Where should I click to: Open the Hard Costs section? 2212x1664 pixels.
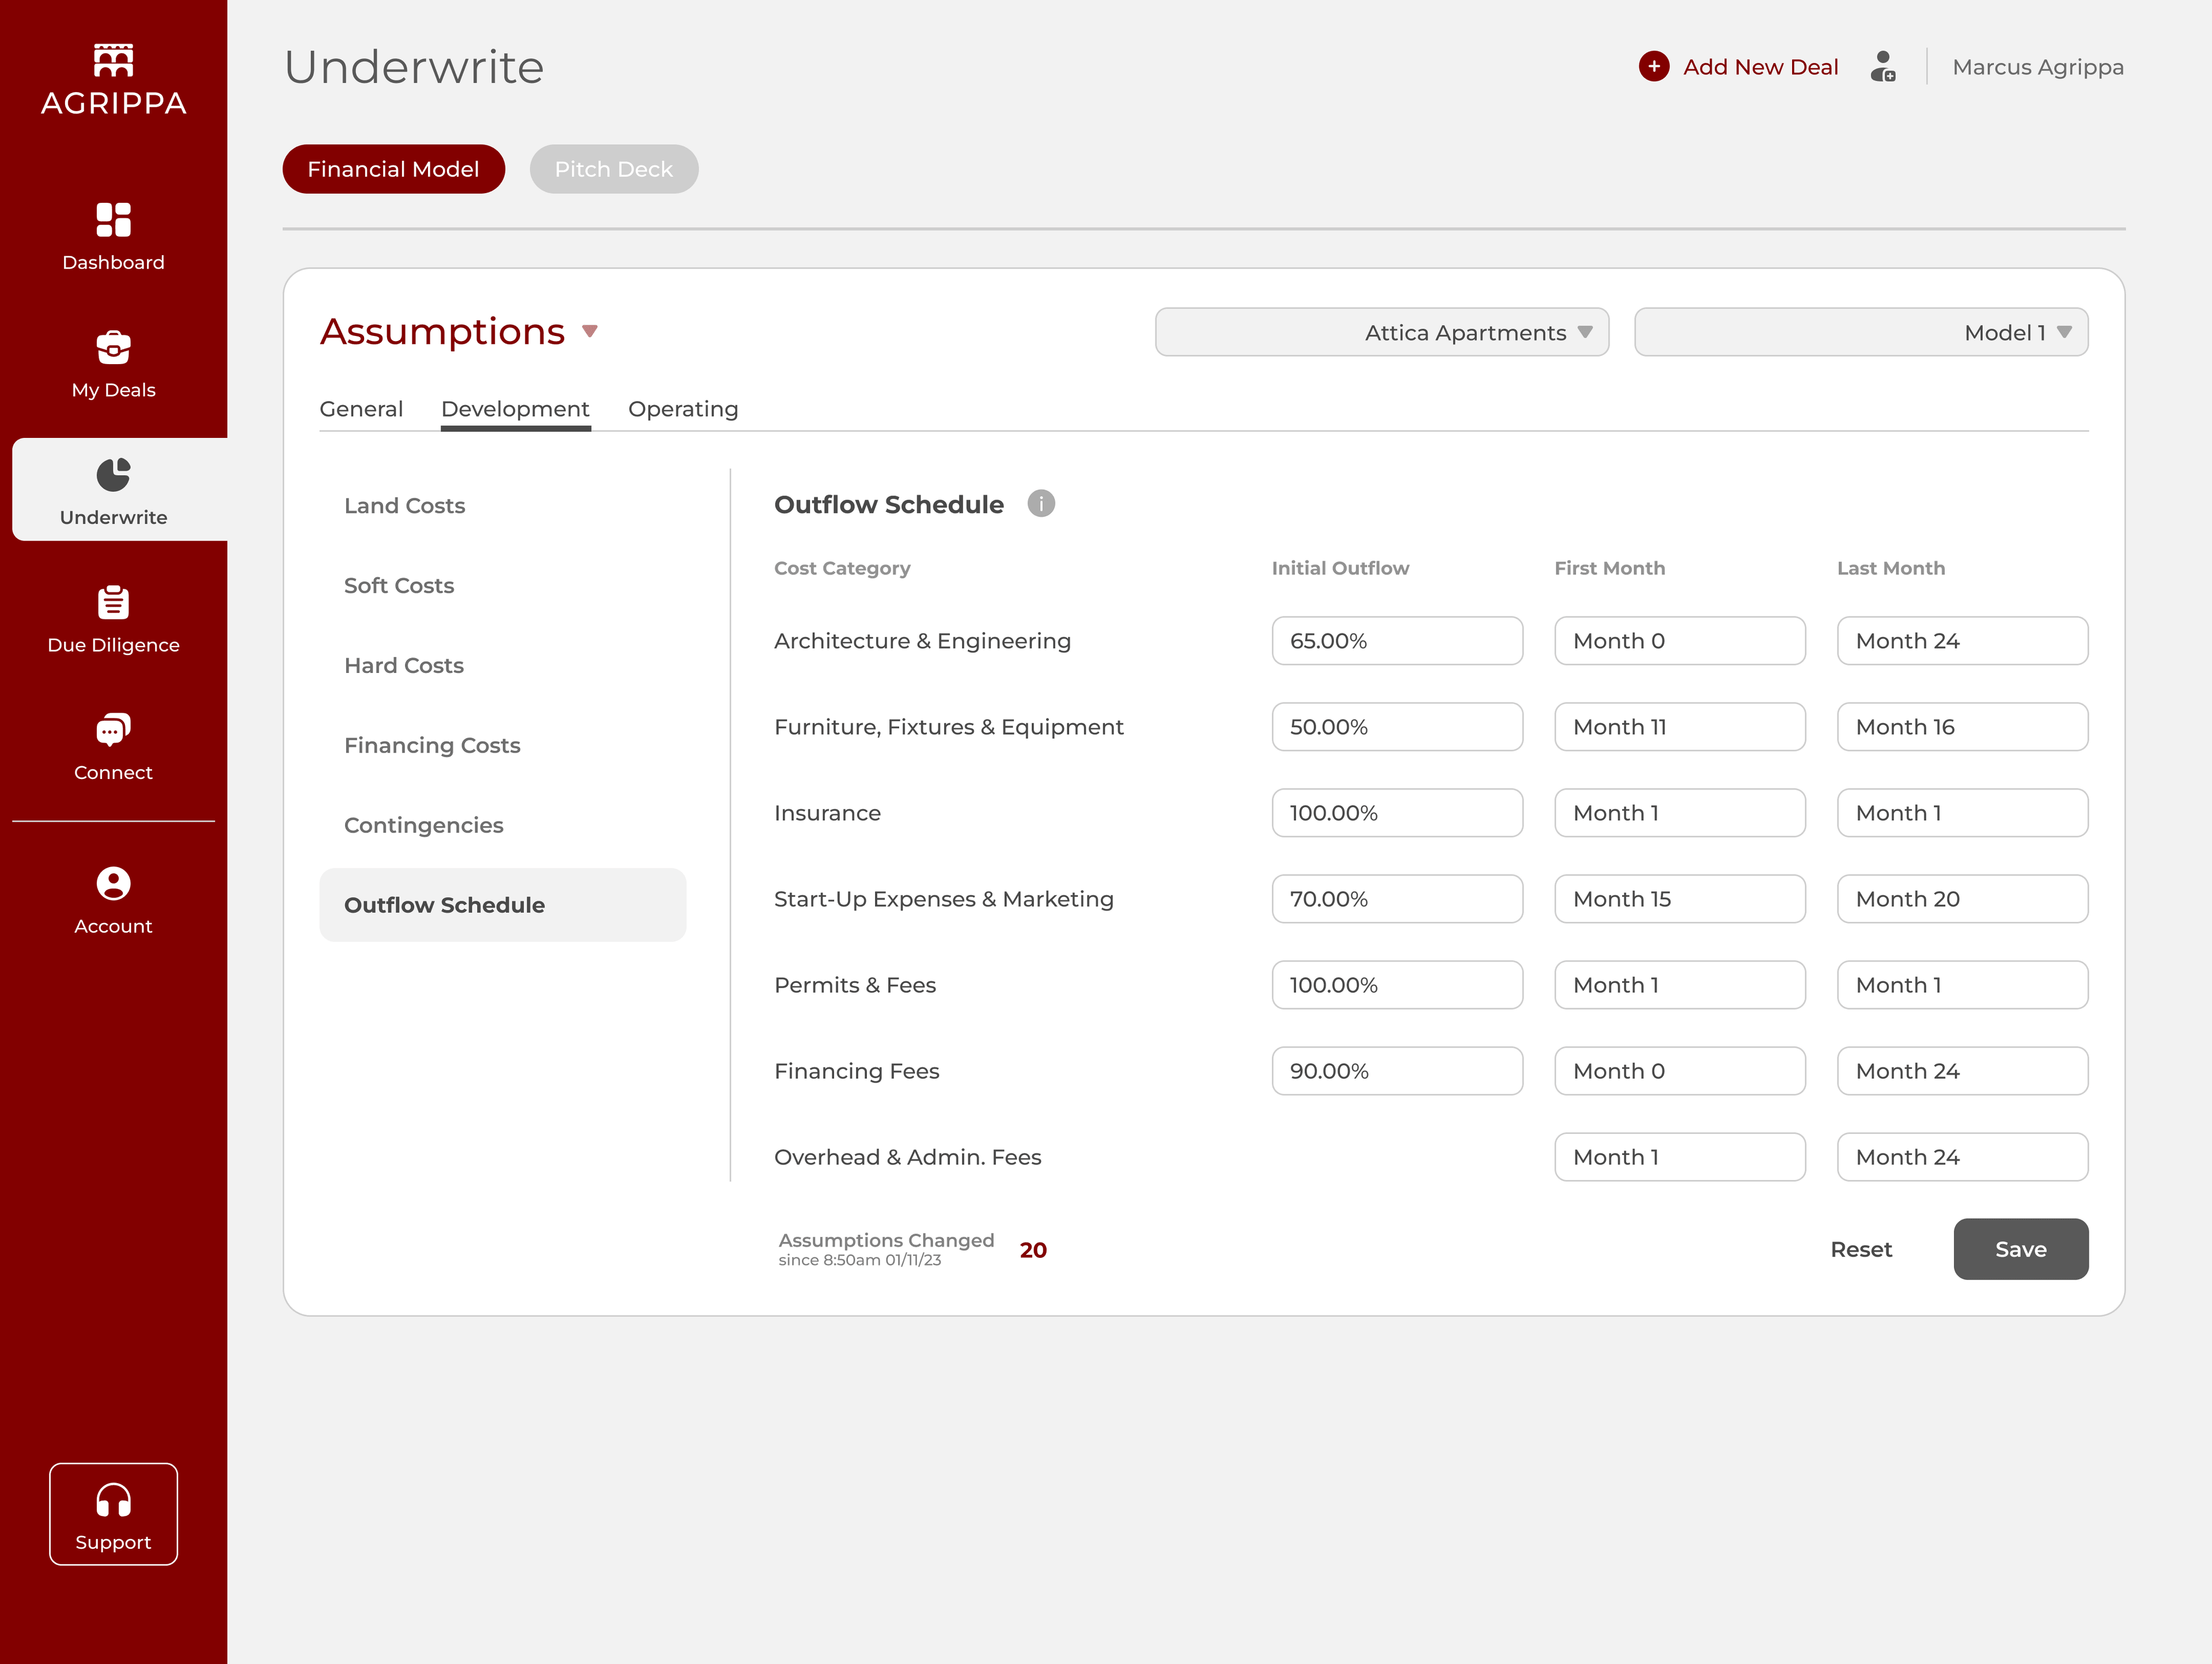pos(404,665)
